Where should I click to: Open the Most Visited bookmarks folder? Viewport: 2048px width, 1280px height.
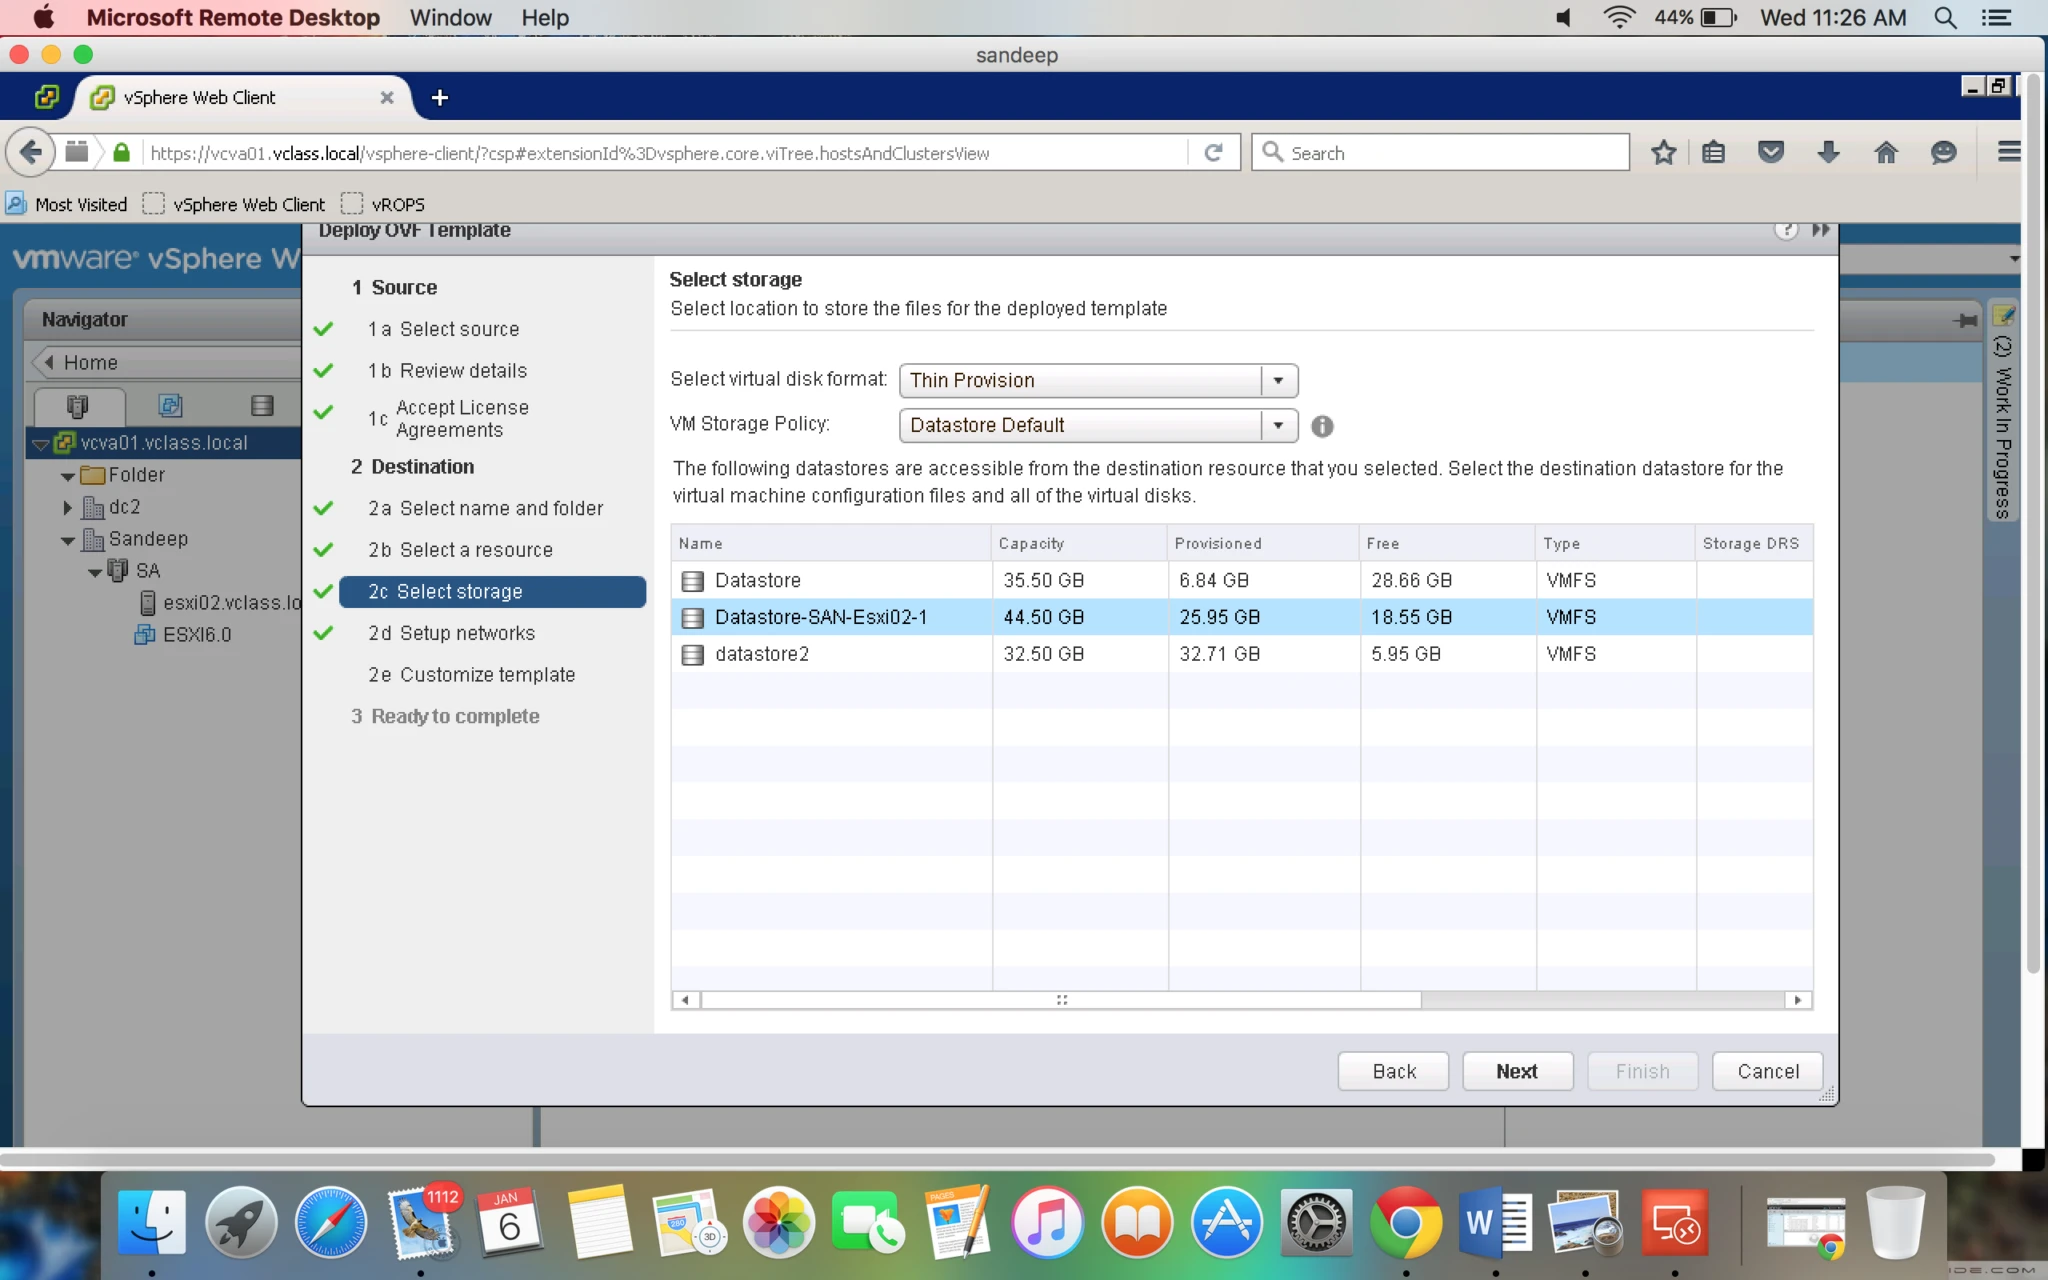[x=66, y=204]
